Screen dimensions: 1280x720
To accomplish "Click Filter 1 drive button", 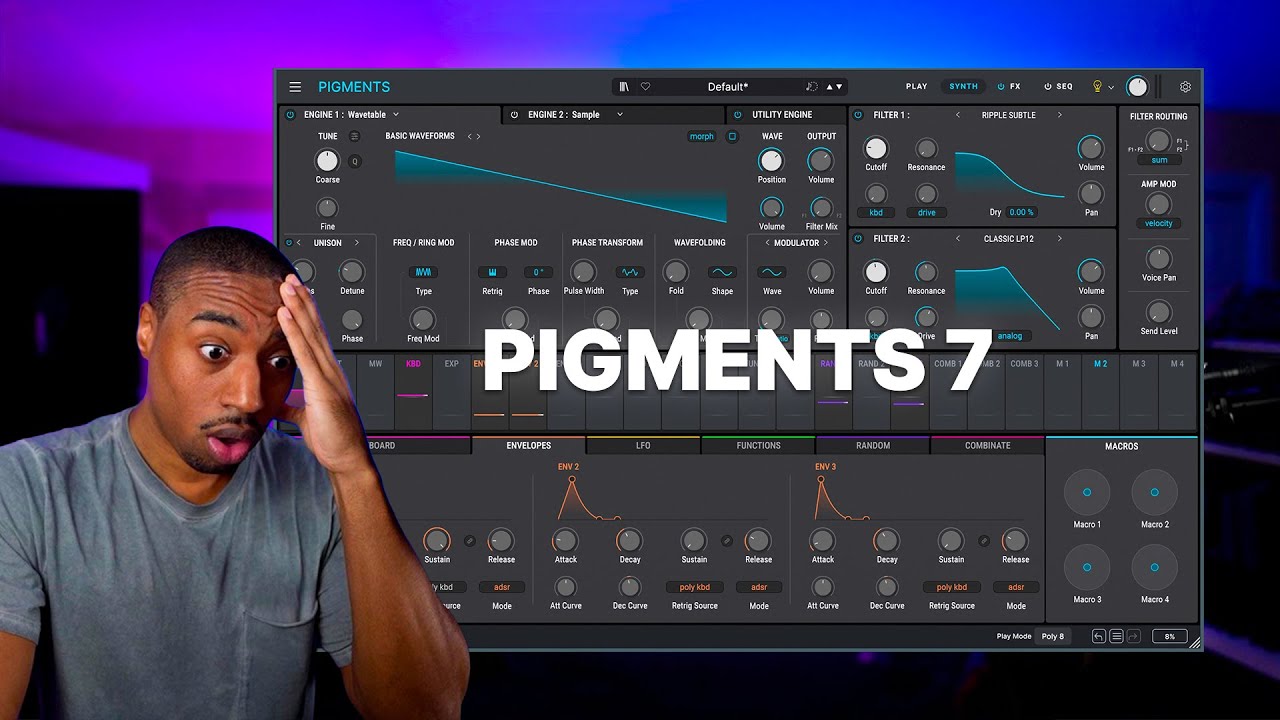I will point(926,213).
